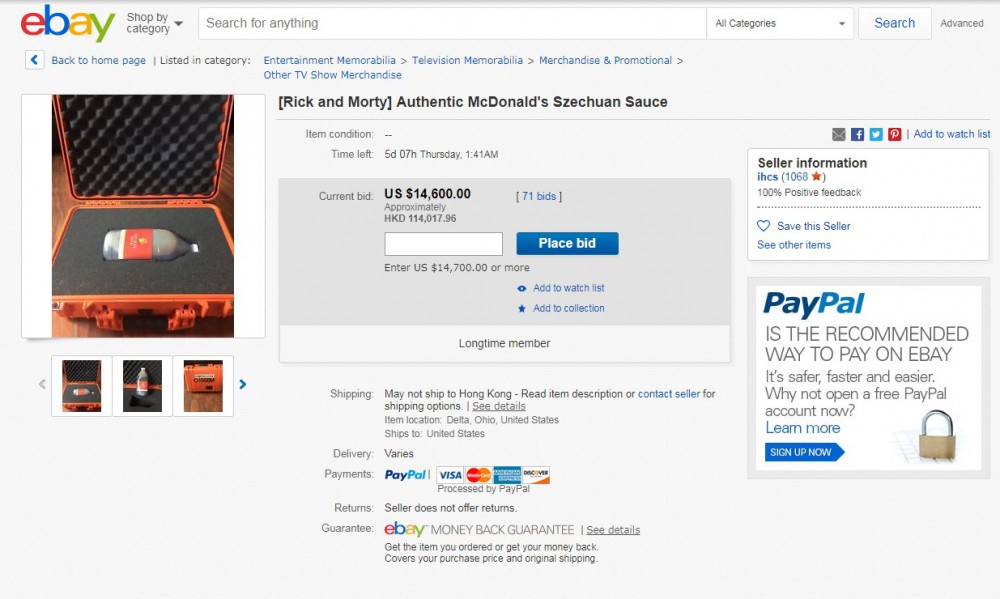The image size is (1000, 599).
Task: Click the watch icon beside Add to watch list
Action: (x=521, y=289)
